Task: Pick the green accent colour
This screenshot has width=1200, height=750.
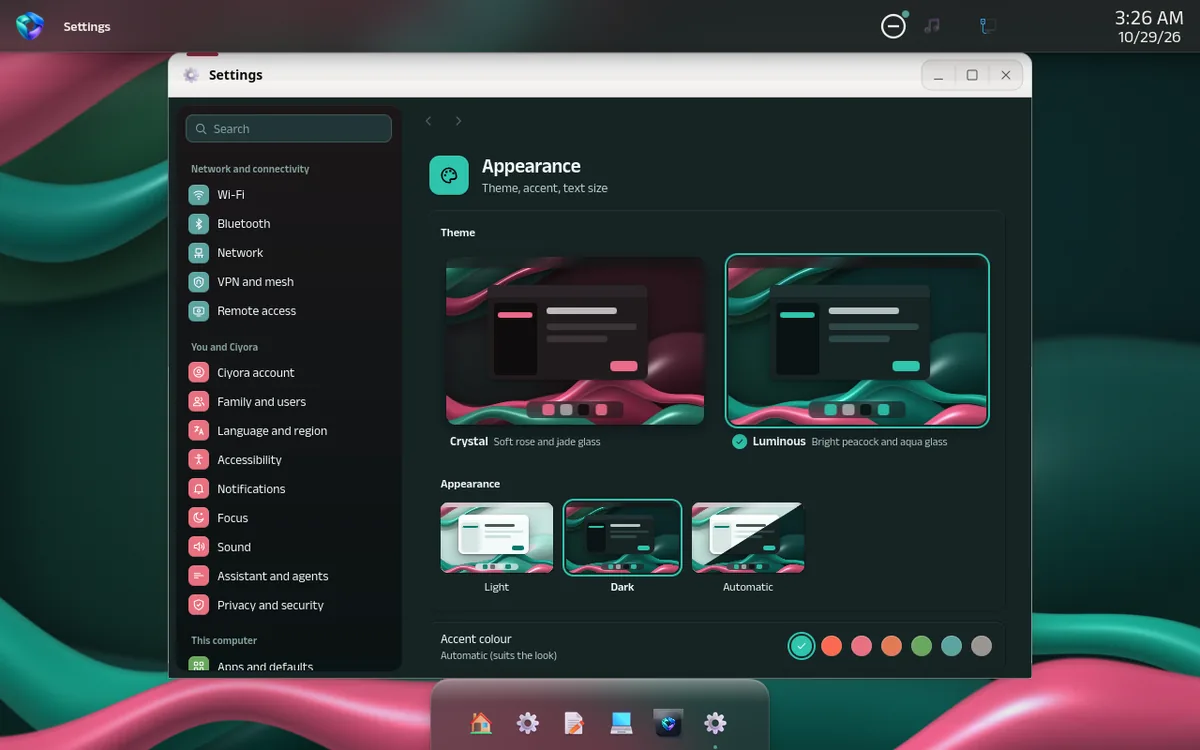Action: tap(921, 646)
